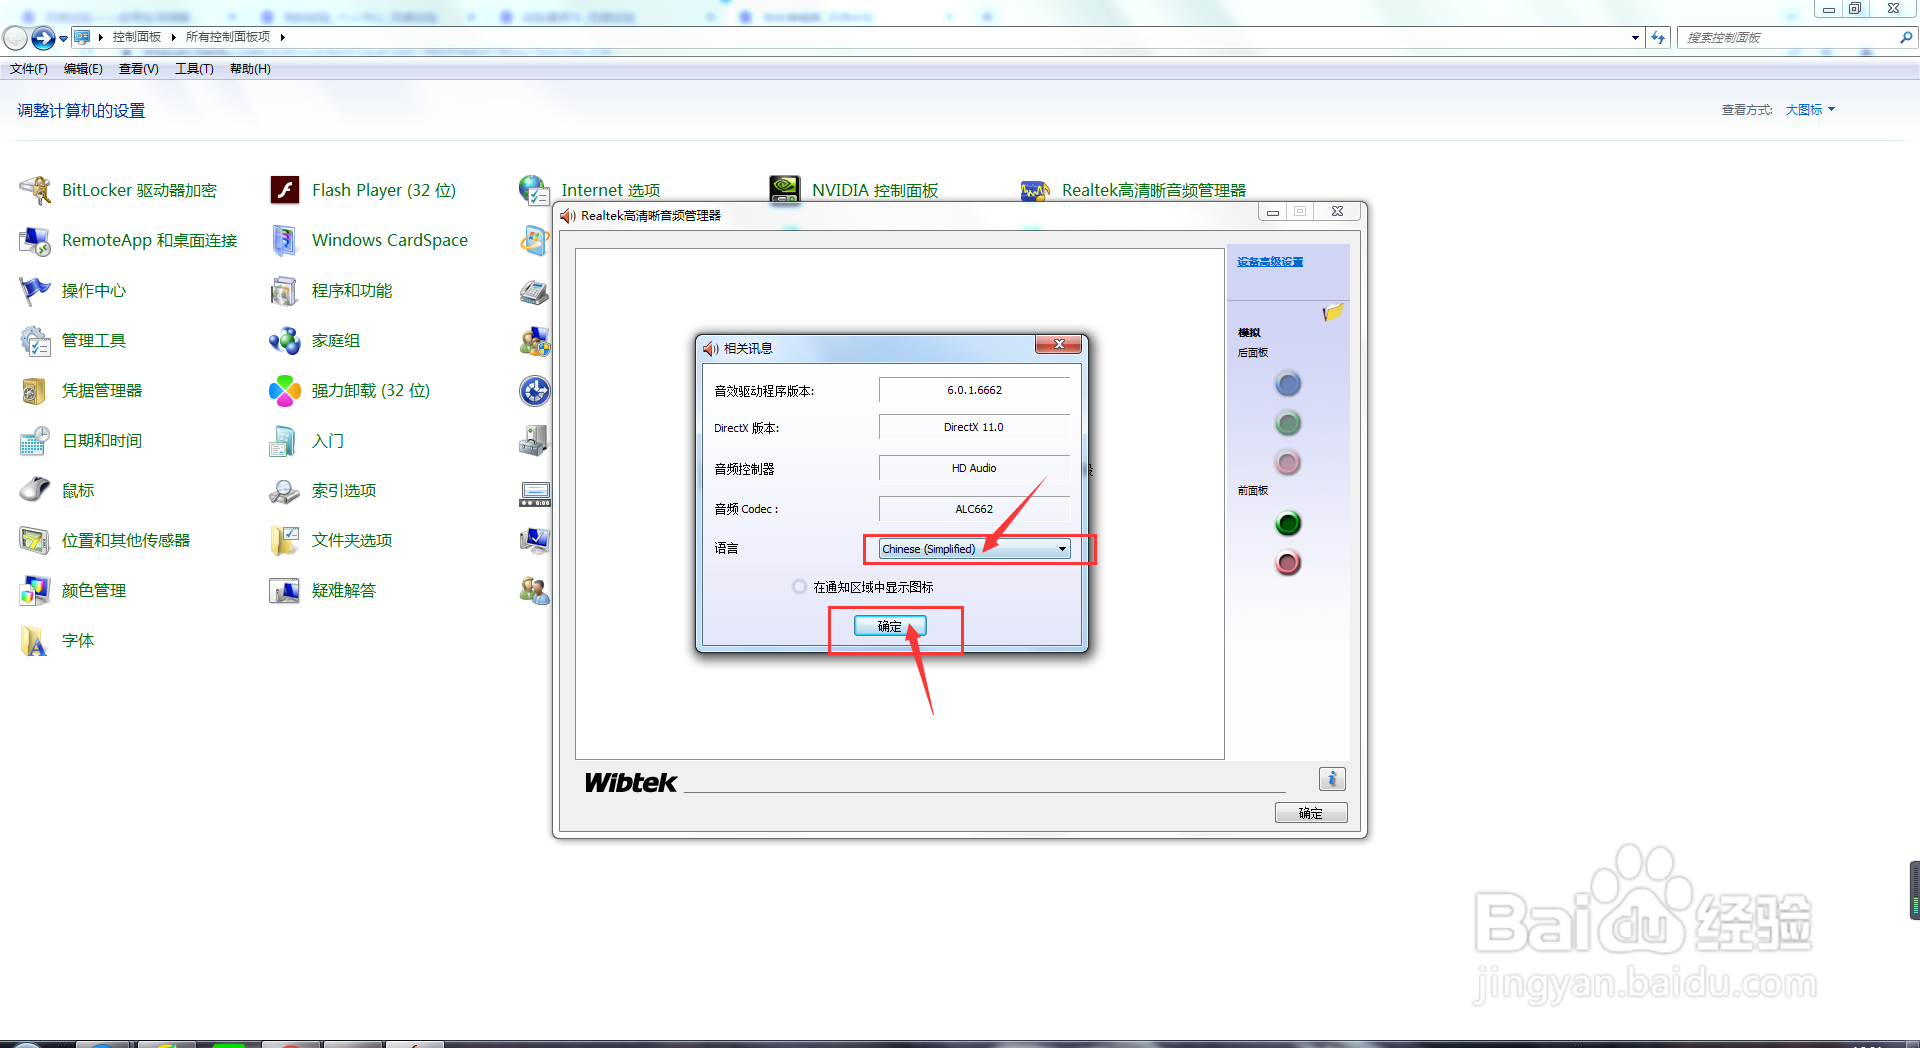This screenshot has height=1048, width=1920.
Task: Click the HD Audio controller value
Action: point(974,468)
